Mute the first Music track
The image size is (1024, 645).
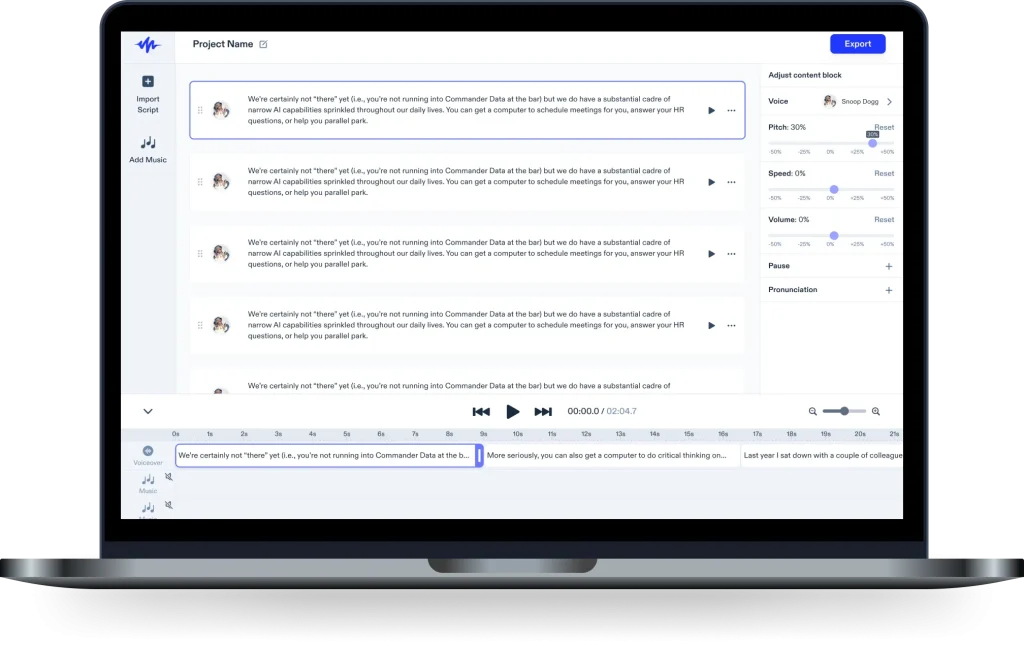[x=168, y=477]
